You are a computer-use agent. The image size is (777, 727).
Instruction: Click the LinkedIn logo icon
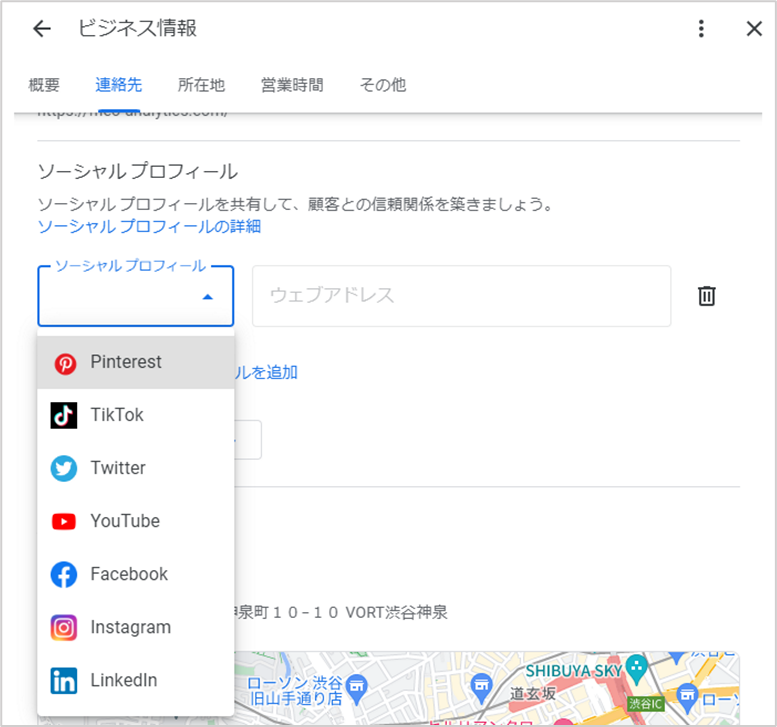pos(64,680)
